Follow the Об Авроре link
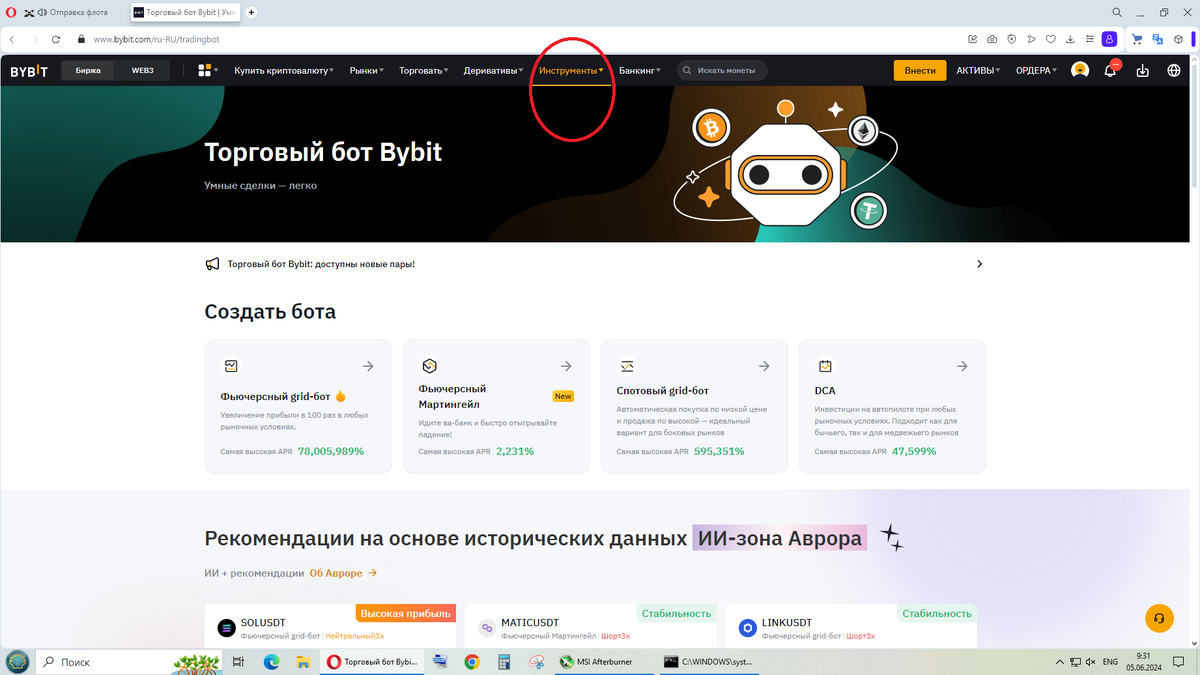Image resolution: width=1200 pixels, height=675 pixels. tap(343, 573)
